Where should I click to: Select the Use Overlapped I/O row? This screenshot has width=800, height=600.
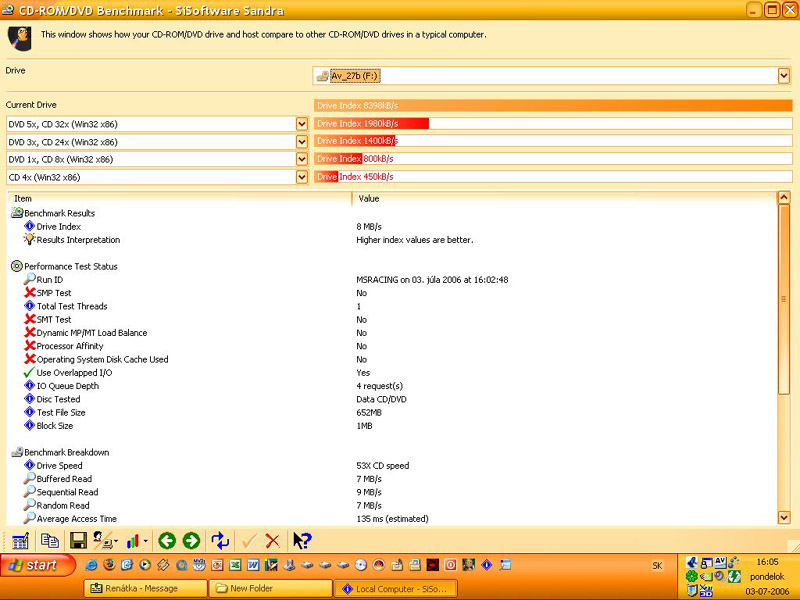click(68, 372)
